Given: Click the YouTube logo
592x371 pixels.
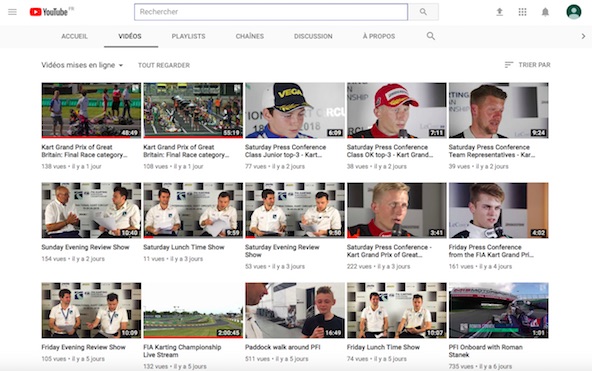Looking at the screenshot, I should click(49, 12).
